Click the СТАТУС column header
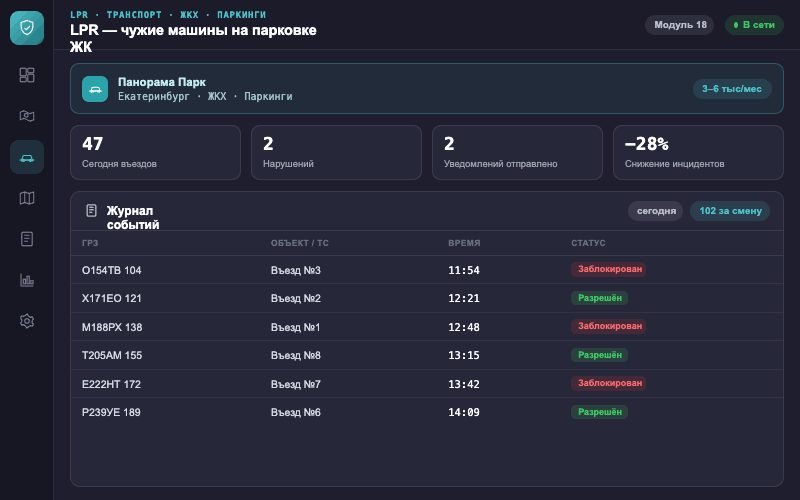 [x=588, y=243]
